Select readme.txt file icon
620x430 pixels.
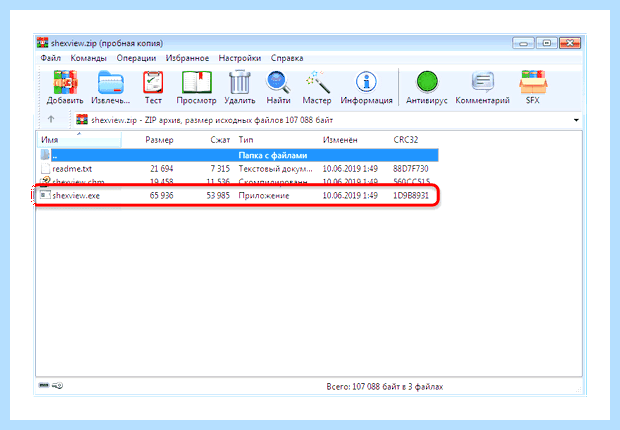(x=45, y=169)
